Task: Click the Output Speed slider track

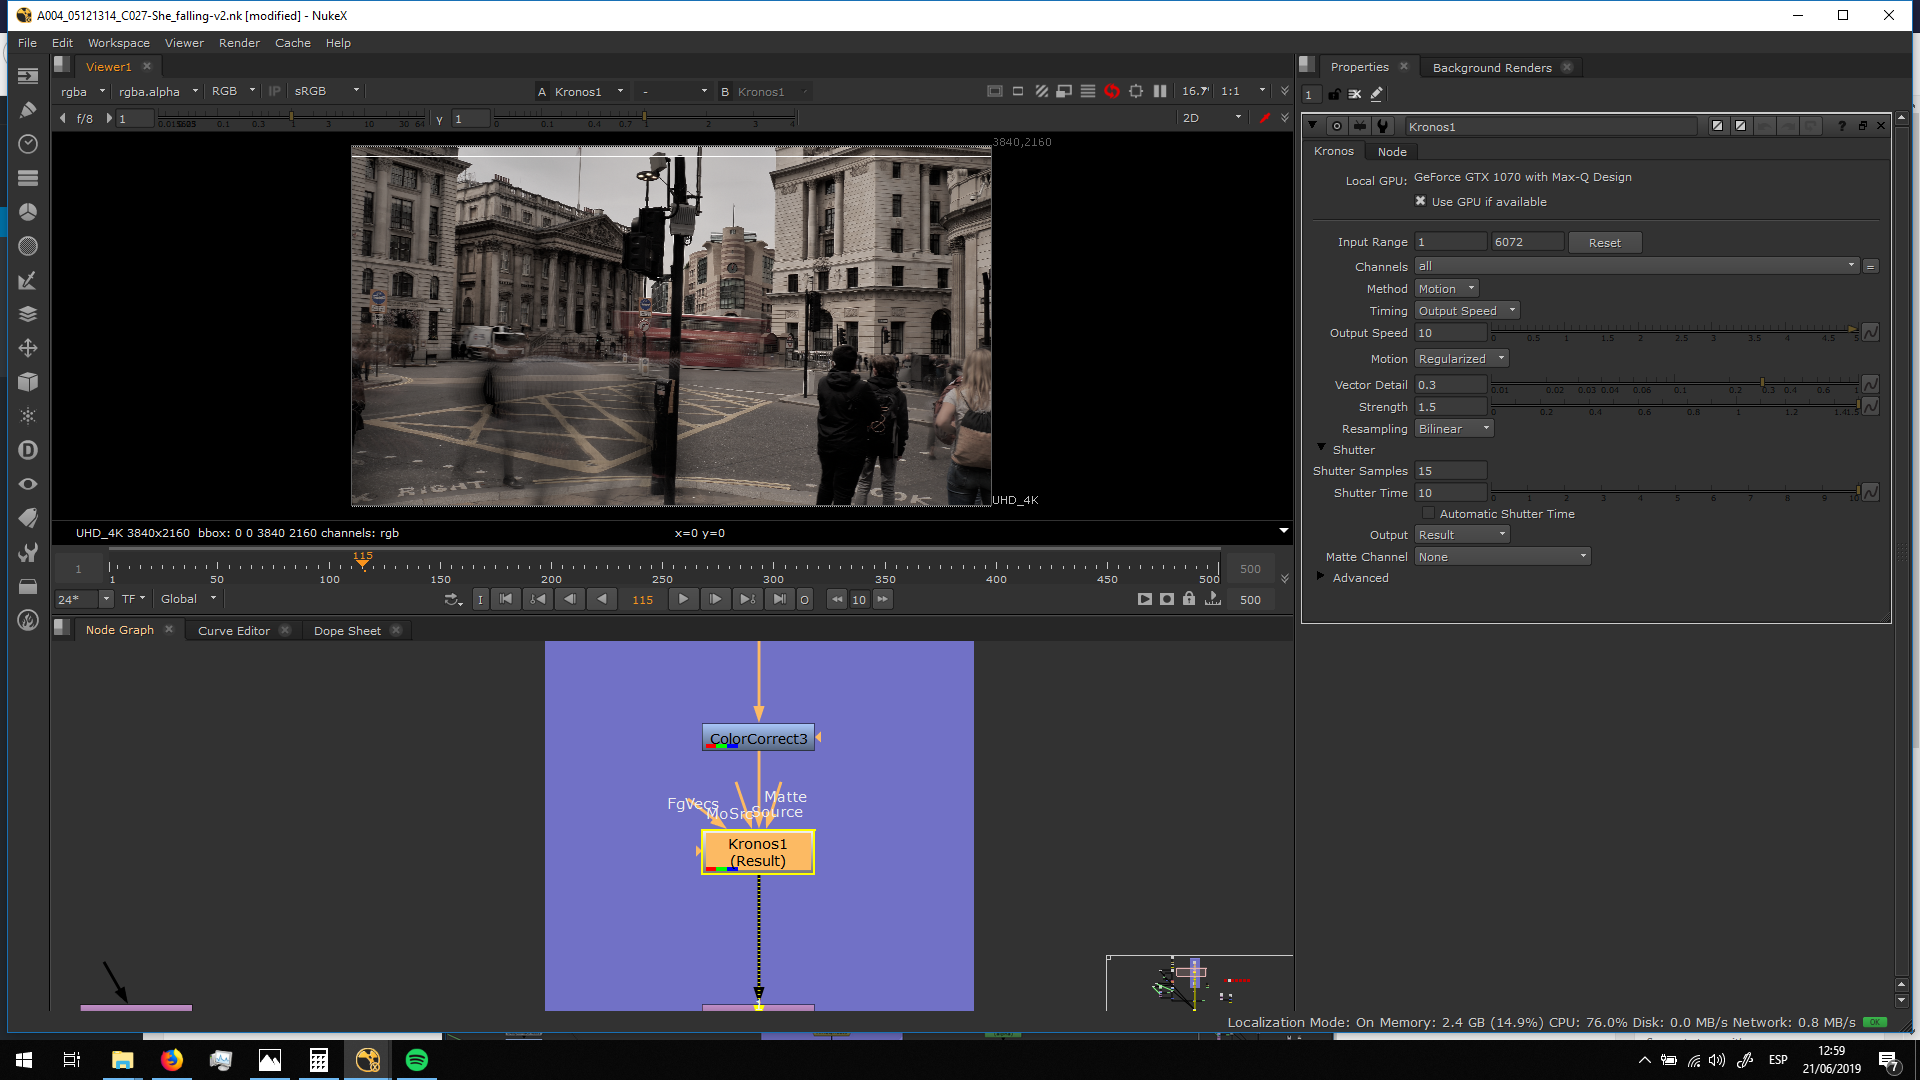Action: [x=1670, y=329]
